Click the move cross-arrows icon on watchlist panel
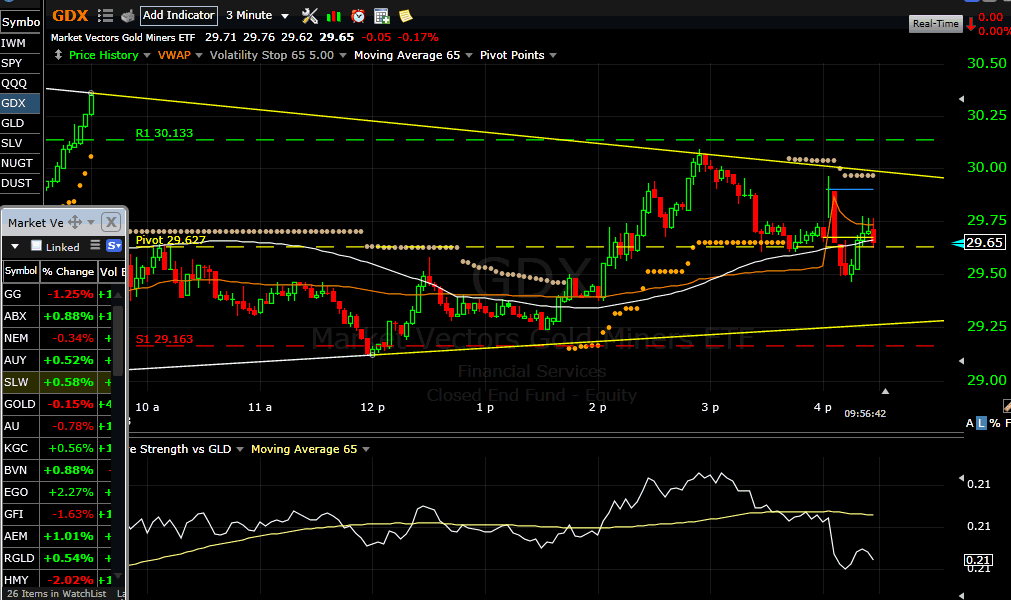The height and width of the screenshot is (600, 1011). pos(75,222)
